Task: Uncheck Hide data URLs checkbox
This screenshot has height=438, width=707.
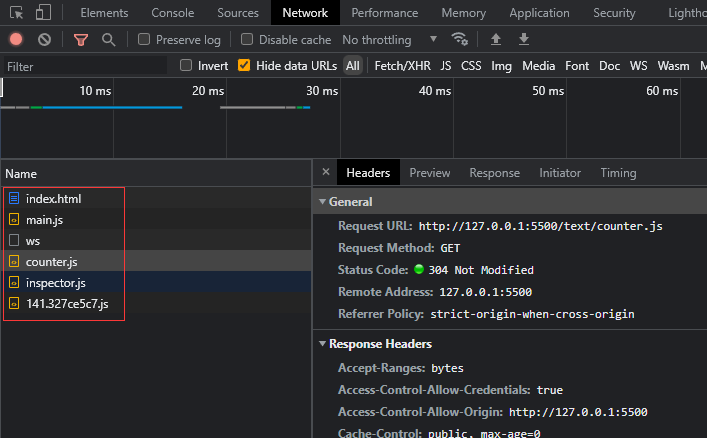Action: click(x=244, y=65)
